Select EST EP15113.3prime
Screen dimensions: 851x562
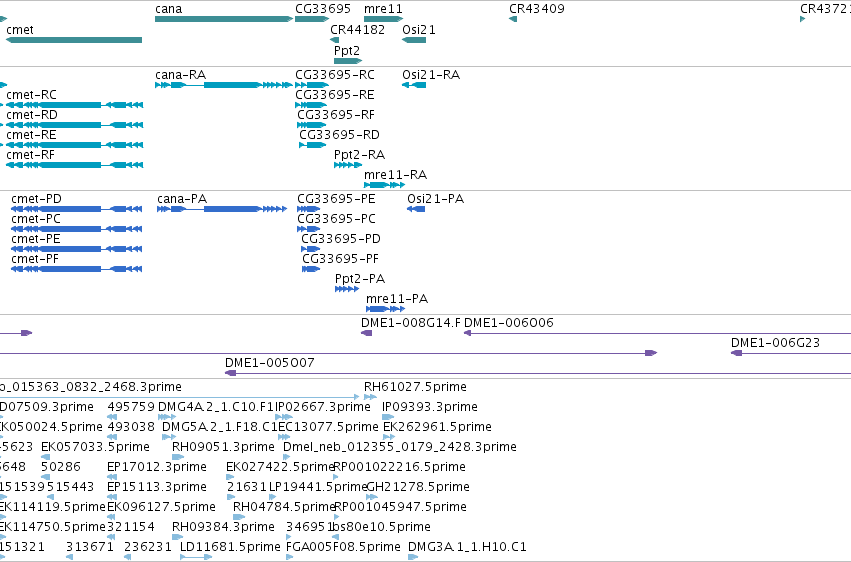111,497
